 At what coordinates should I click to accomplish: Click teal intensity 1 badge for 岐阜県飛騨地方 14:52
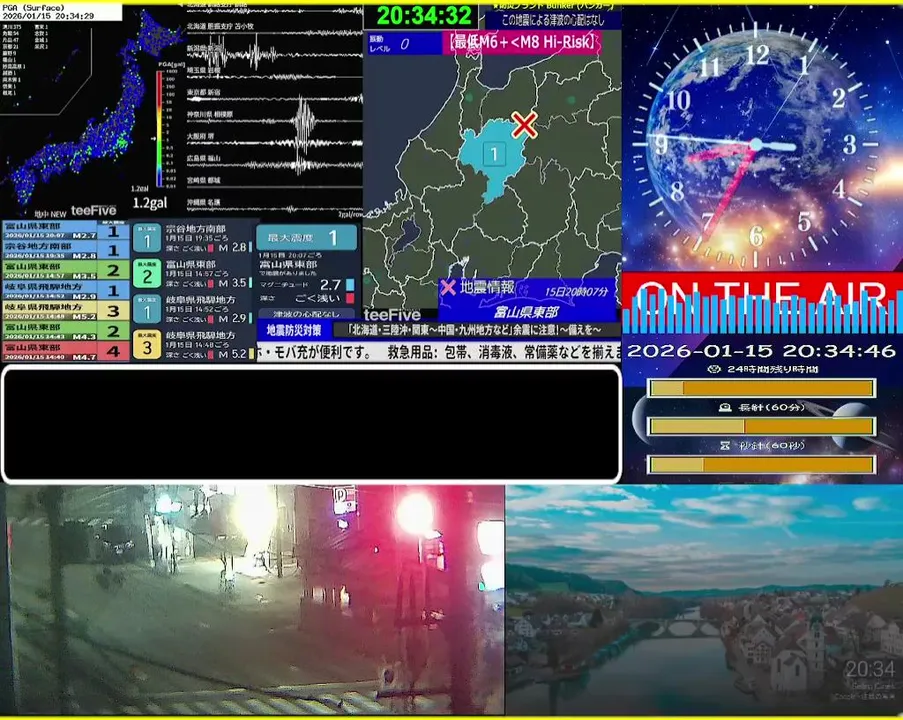click(147, 309)
